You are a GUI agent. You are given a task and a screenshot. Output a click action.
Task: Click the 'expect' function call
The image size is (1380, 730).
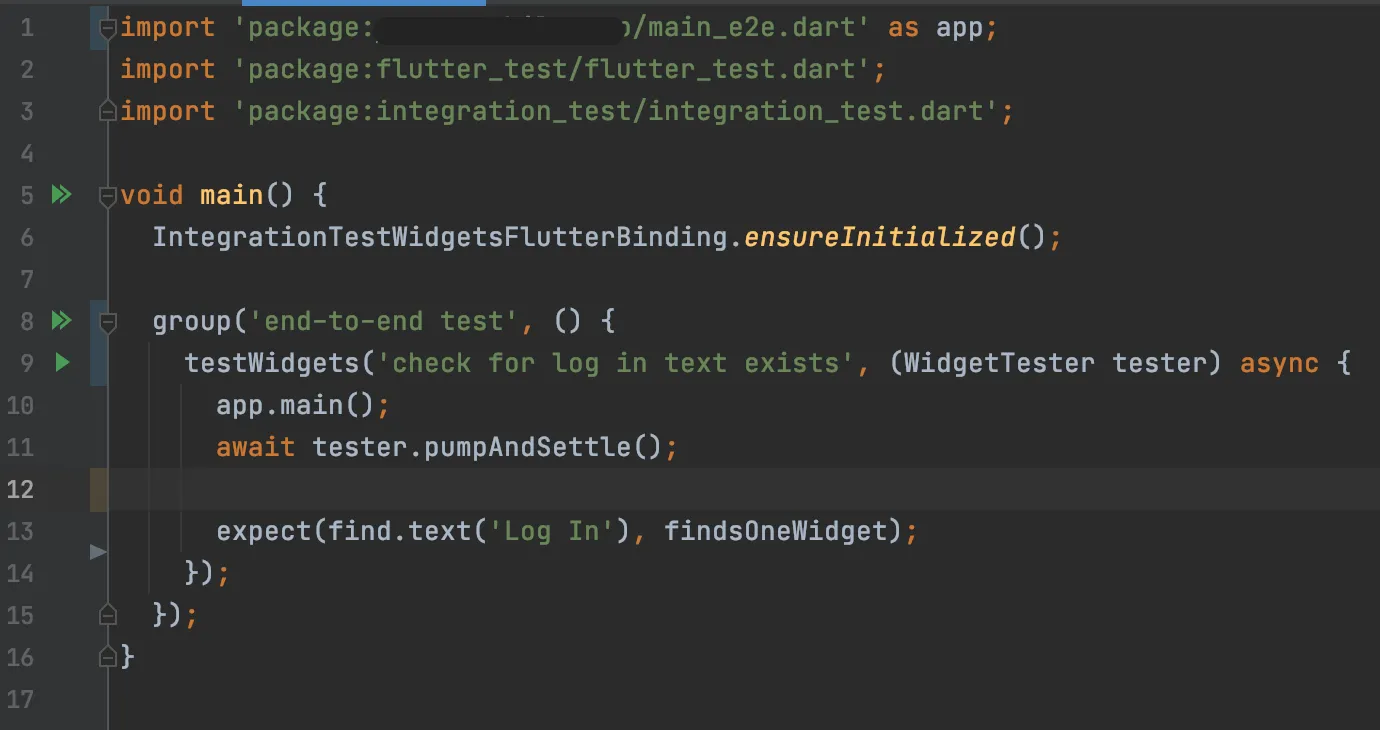click(x=264, y=531)
